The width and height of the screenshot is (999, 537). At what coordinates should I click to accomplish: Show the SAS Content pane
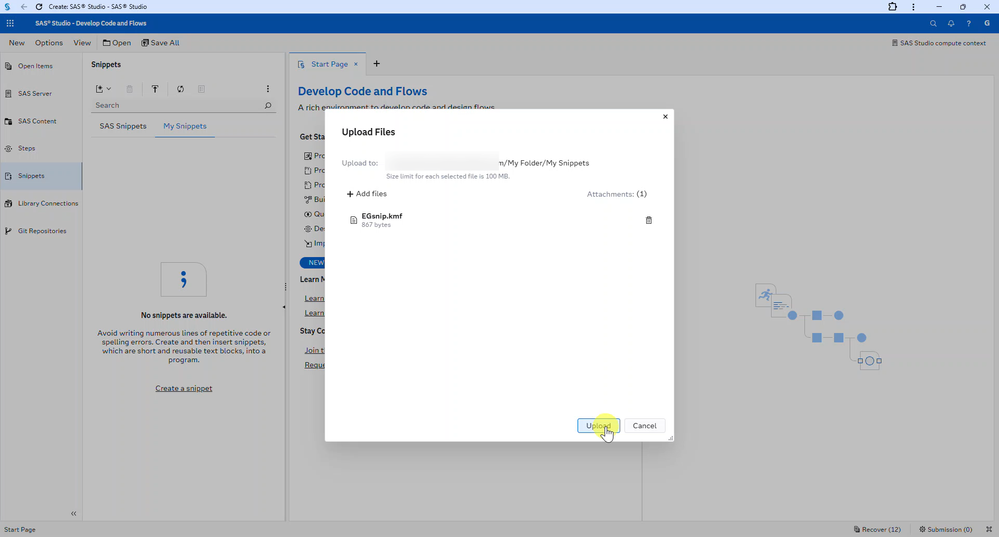pyautogui.click(x=41, y=121)
